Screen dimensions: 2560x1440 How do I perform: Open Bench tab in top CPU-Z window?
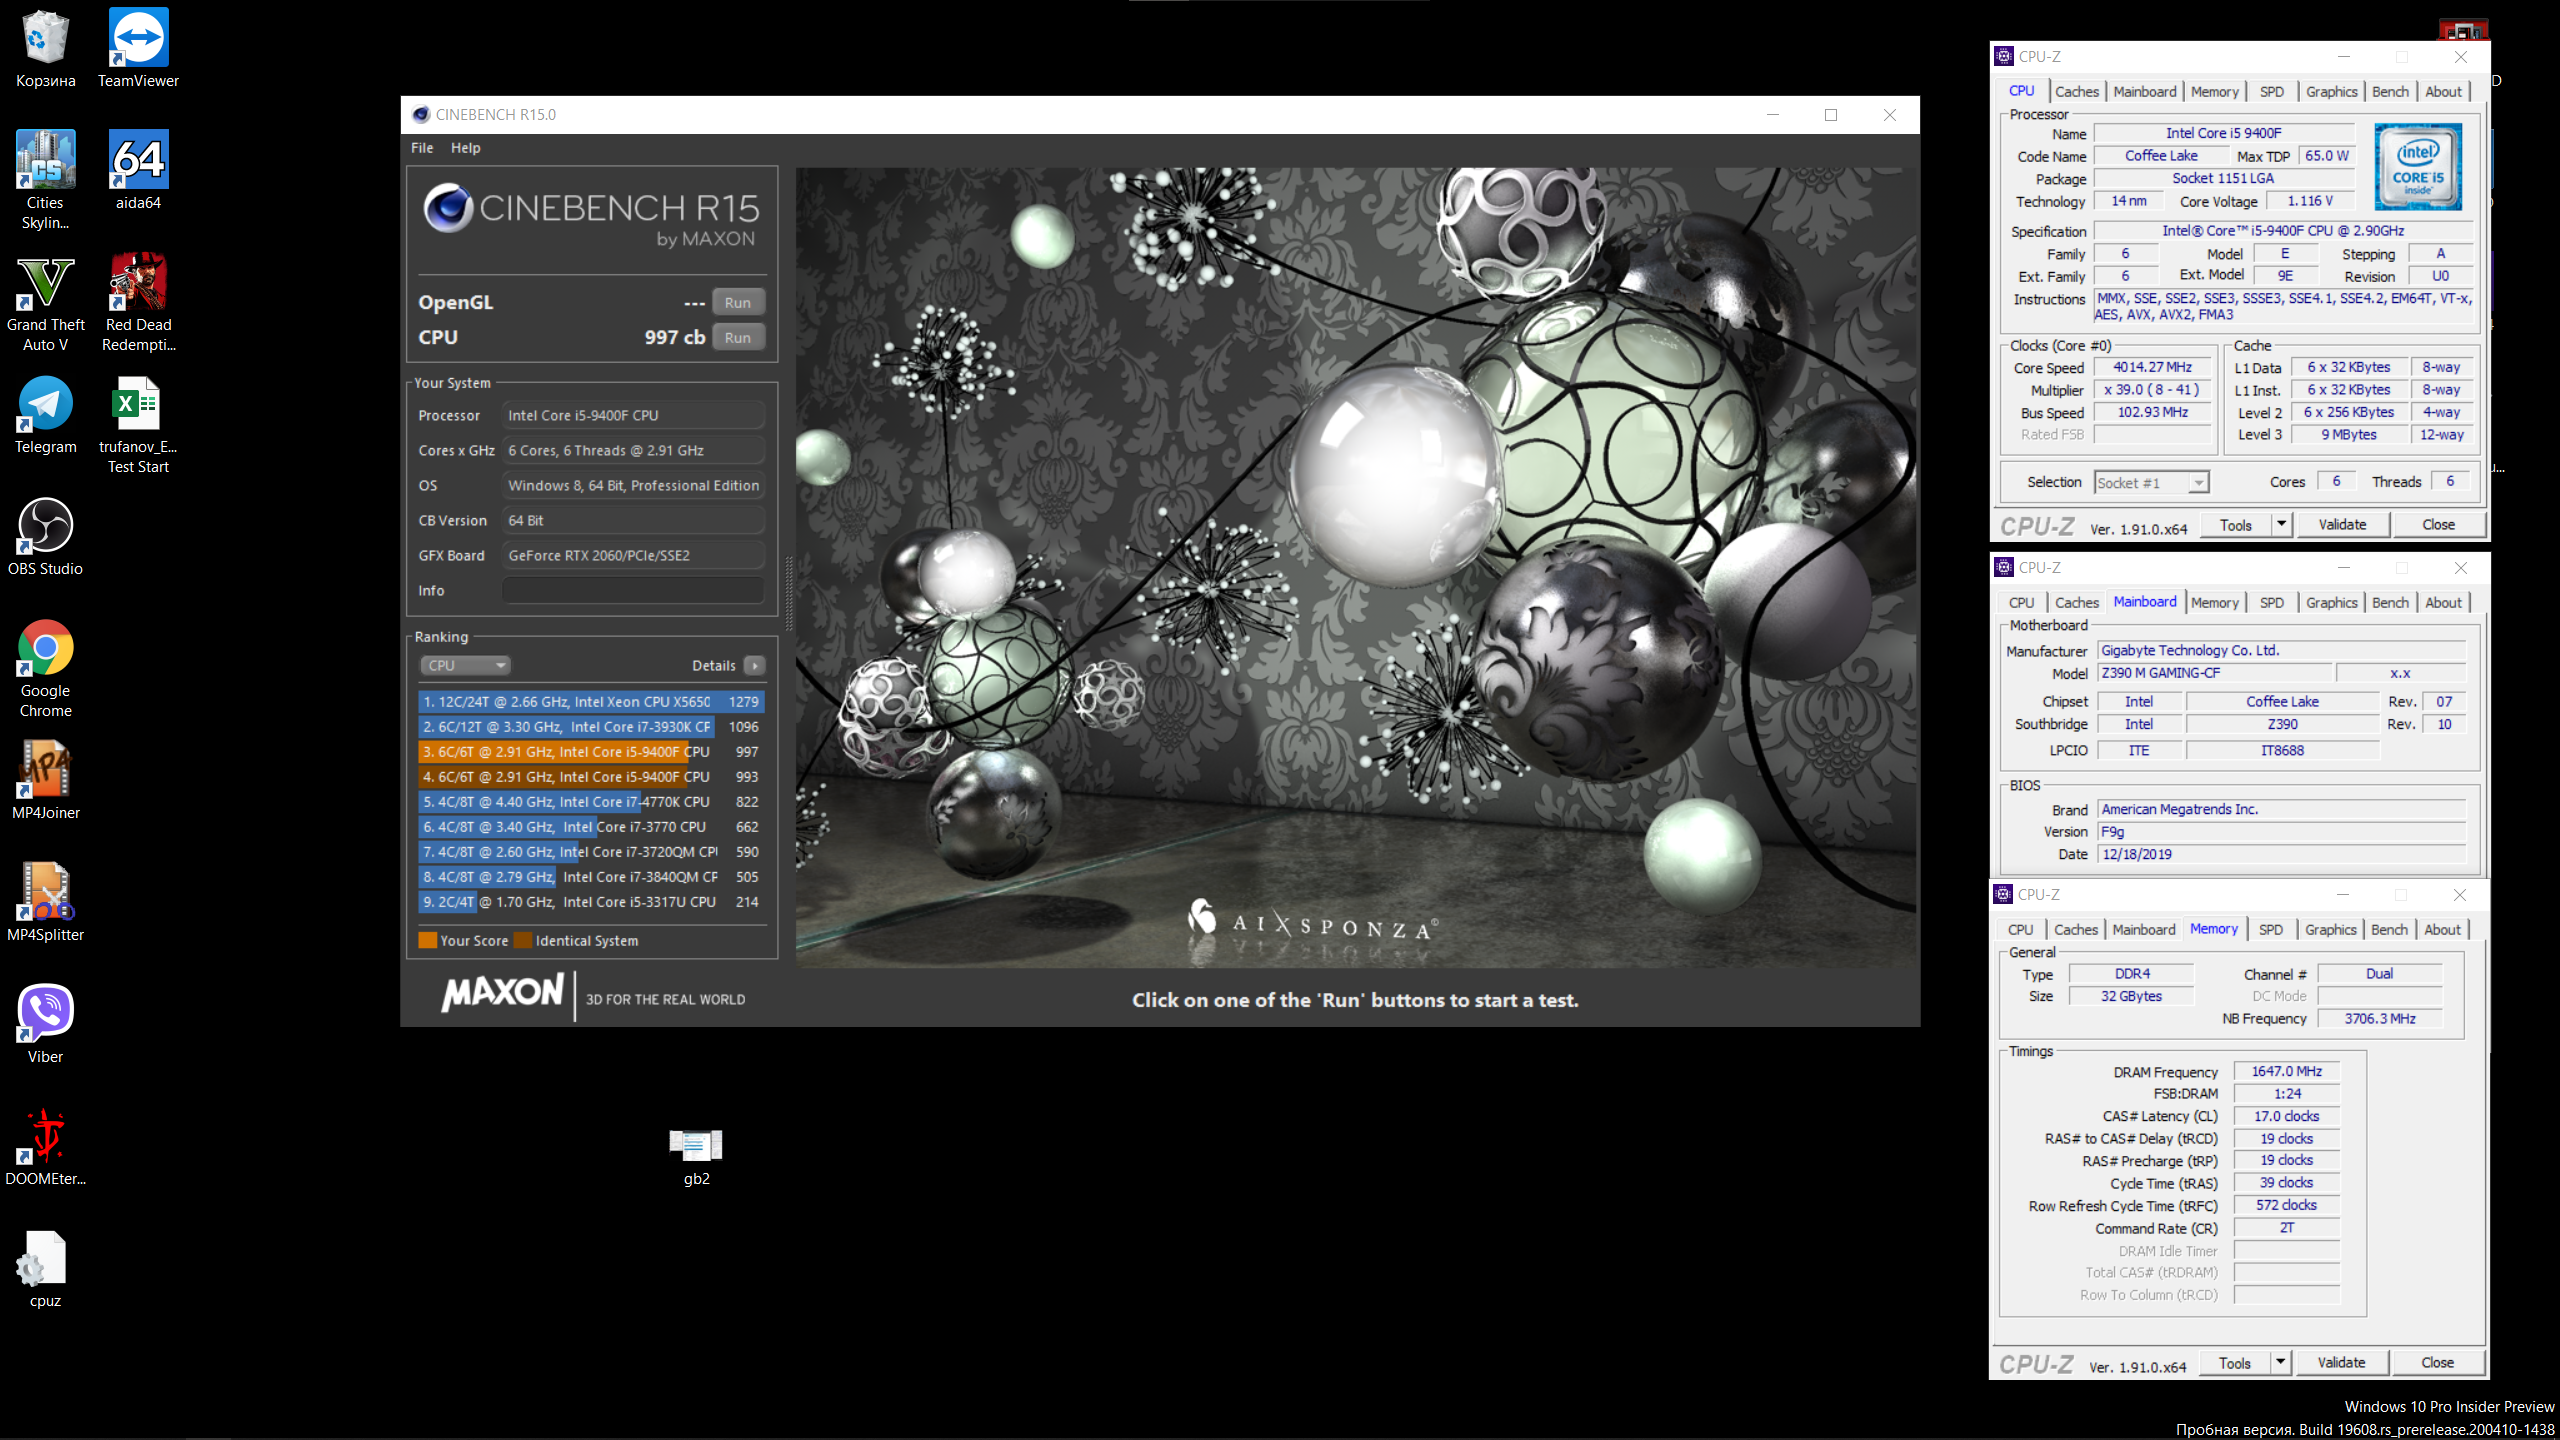[x=2391, y=92]
